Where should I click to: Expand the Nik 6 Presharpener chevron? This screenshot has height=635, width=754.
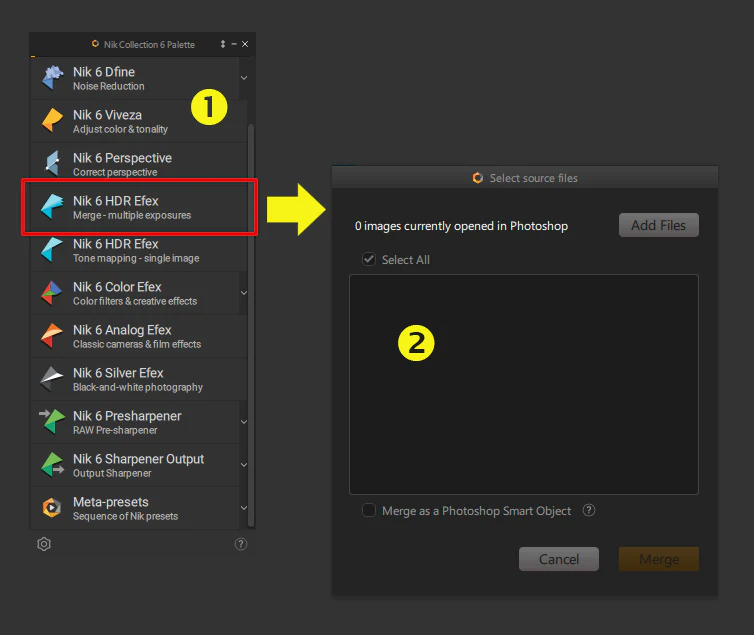(244, 422)
